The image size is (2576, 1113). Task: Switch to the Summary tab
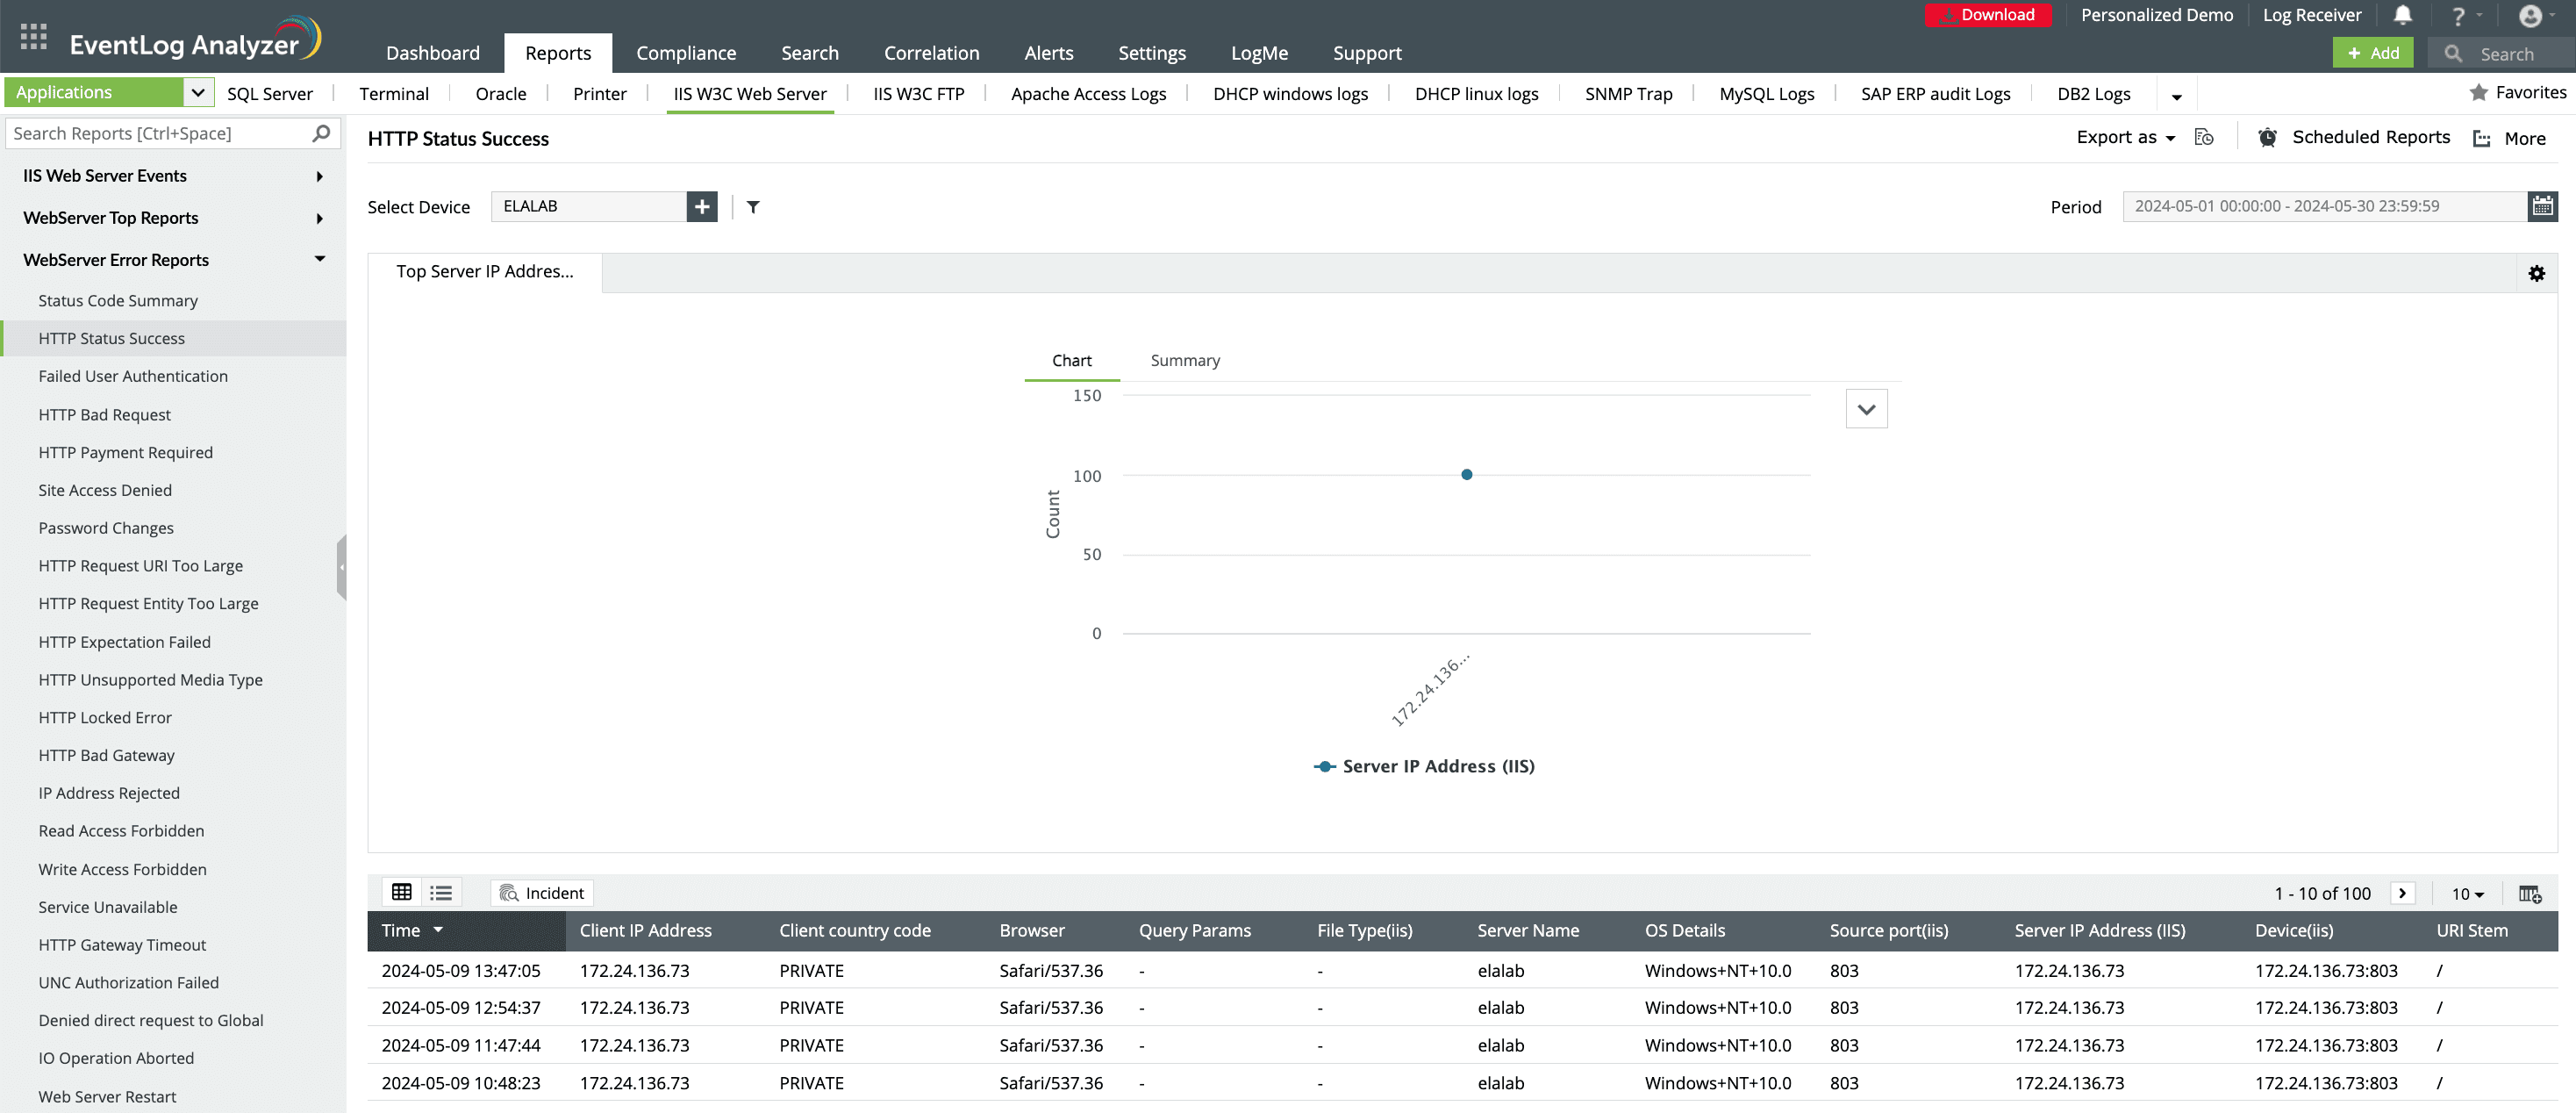(x=1185, y=361)
